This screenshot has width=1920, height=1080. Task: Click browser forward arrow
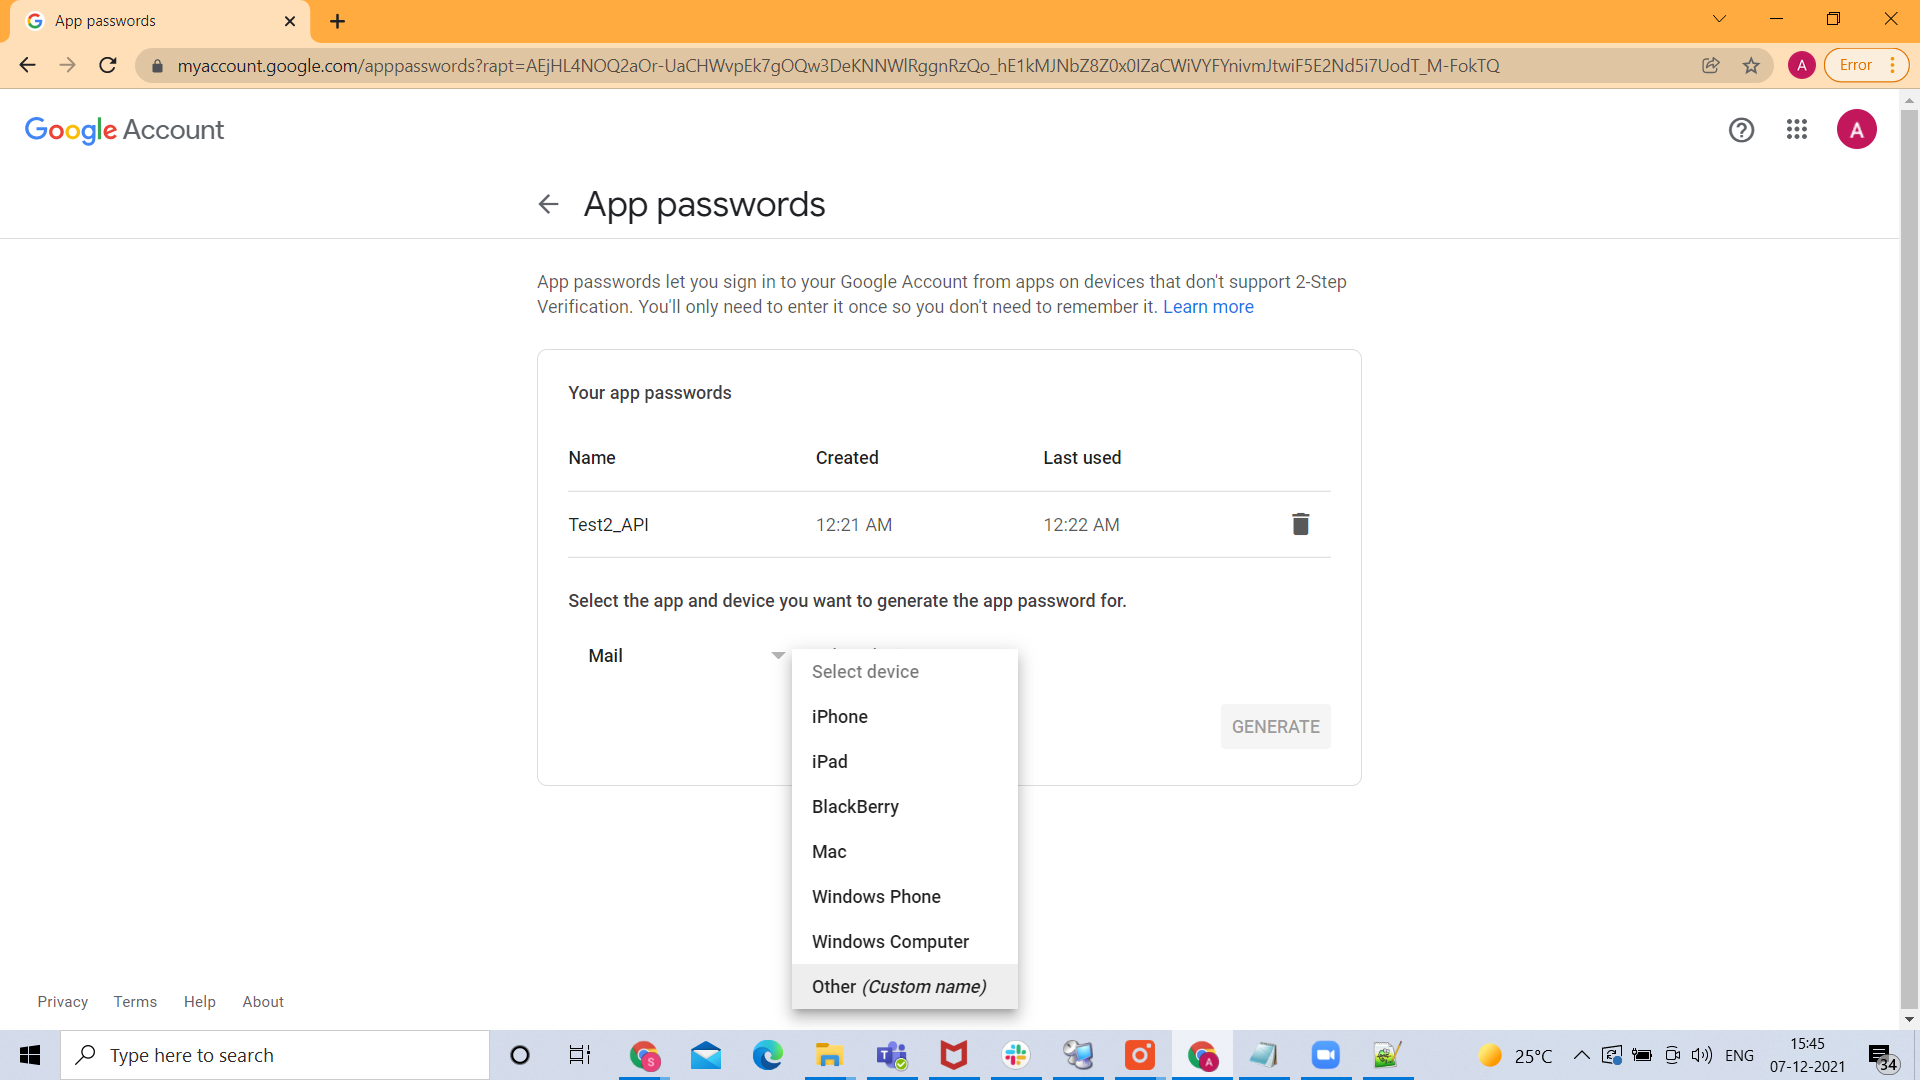click(67, 65)
